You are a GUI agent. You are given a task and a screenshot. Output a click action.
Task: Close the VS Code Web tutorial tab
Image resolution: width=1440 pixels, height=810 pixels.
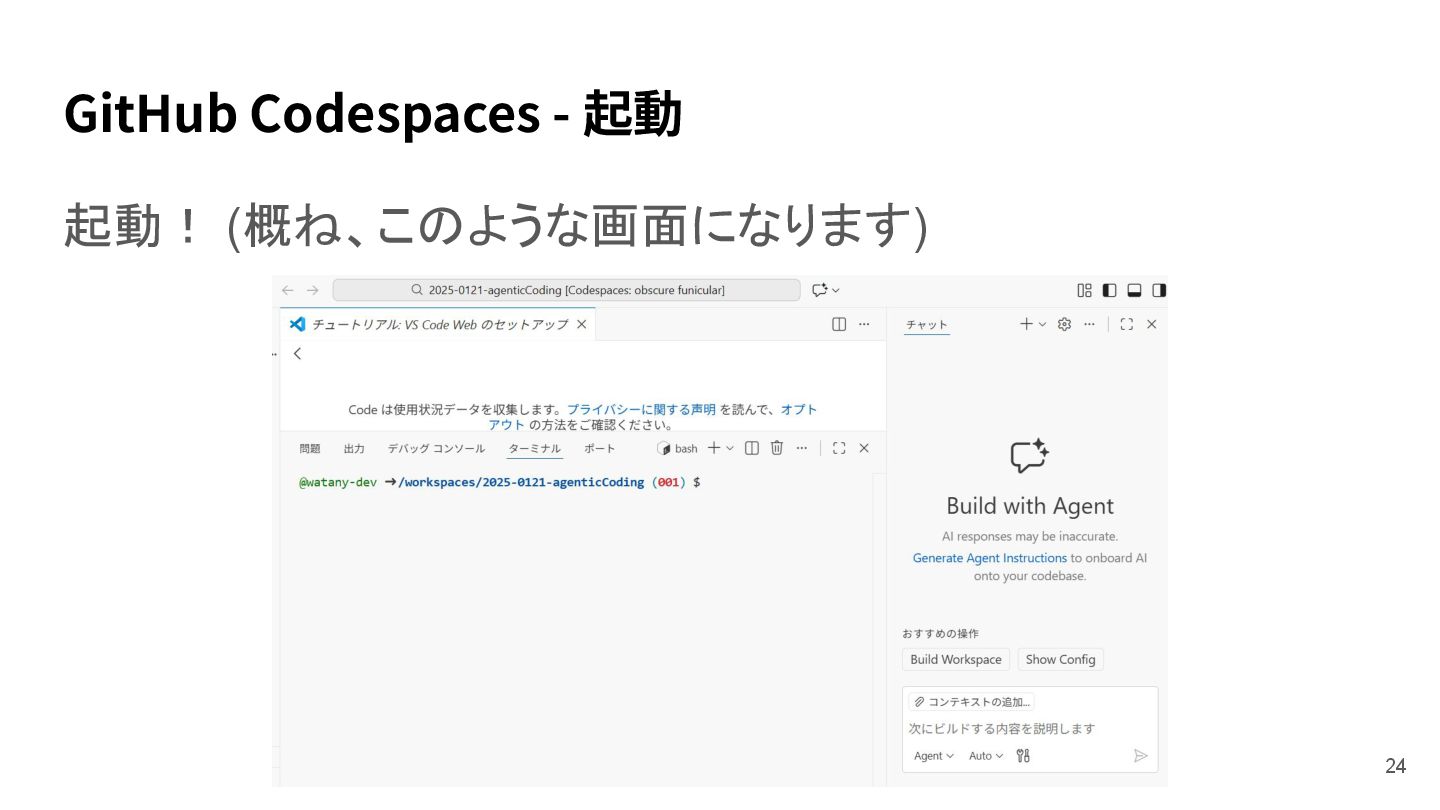[x=581, y=324]
